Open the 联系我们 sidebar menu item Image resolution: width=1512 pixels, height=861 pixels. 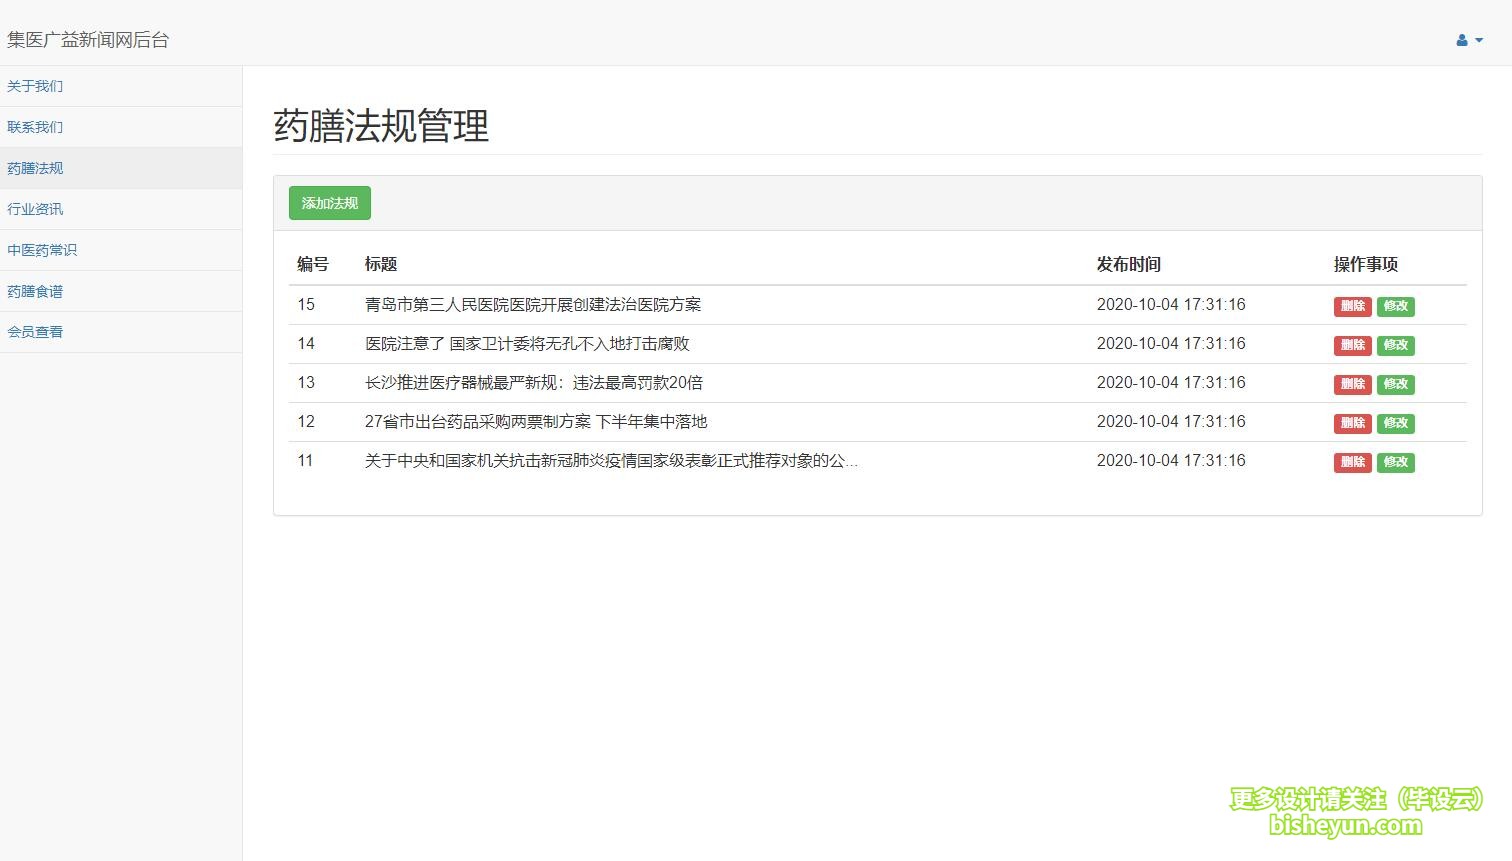(121, 127)
